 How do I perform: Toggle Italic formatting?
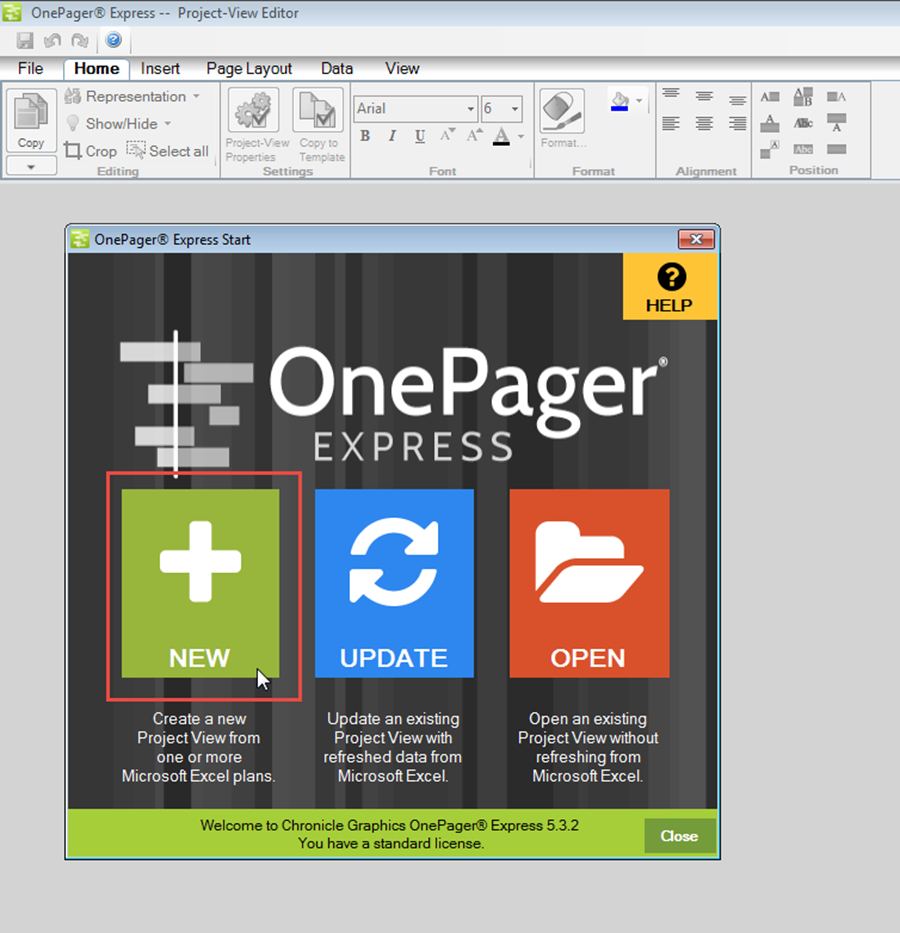[x=392, y=135]
